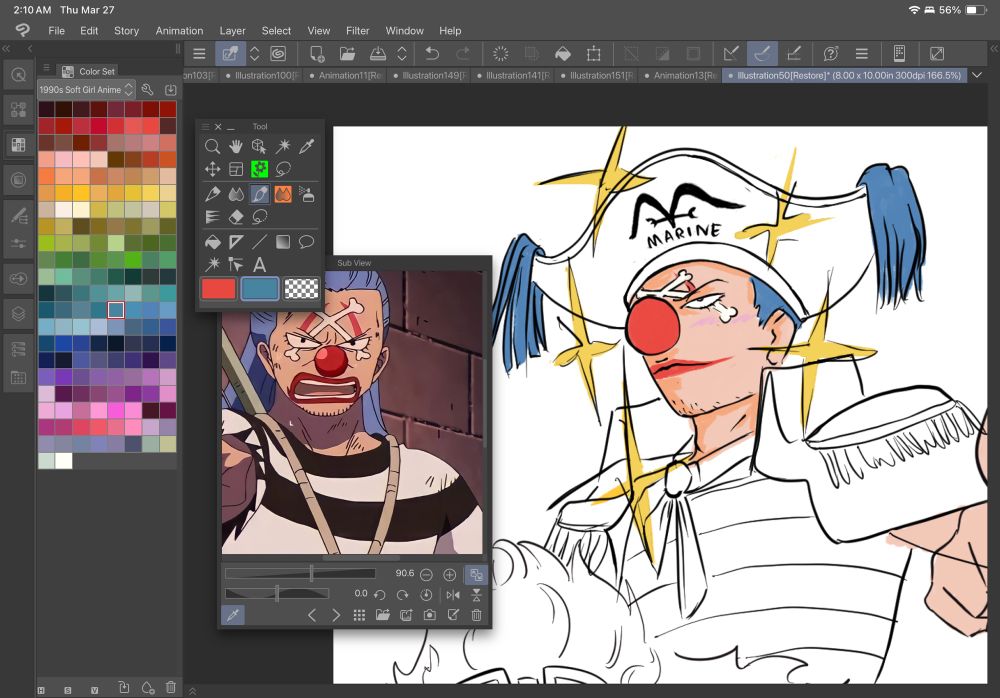The width and height of the screenshot is (1000, 698).
Task: Select the red main color swatch
Action: pos(218,289)
